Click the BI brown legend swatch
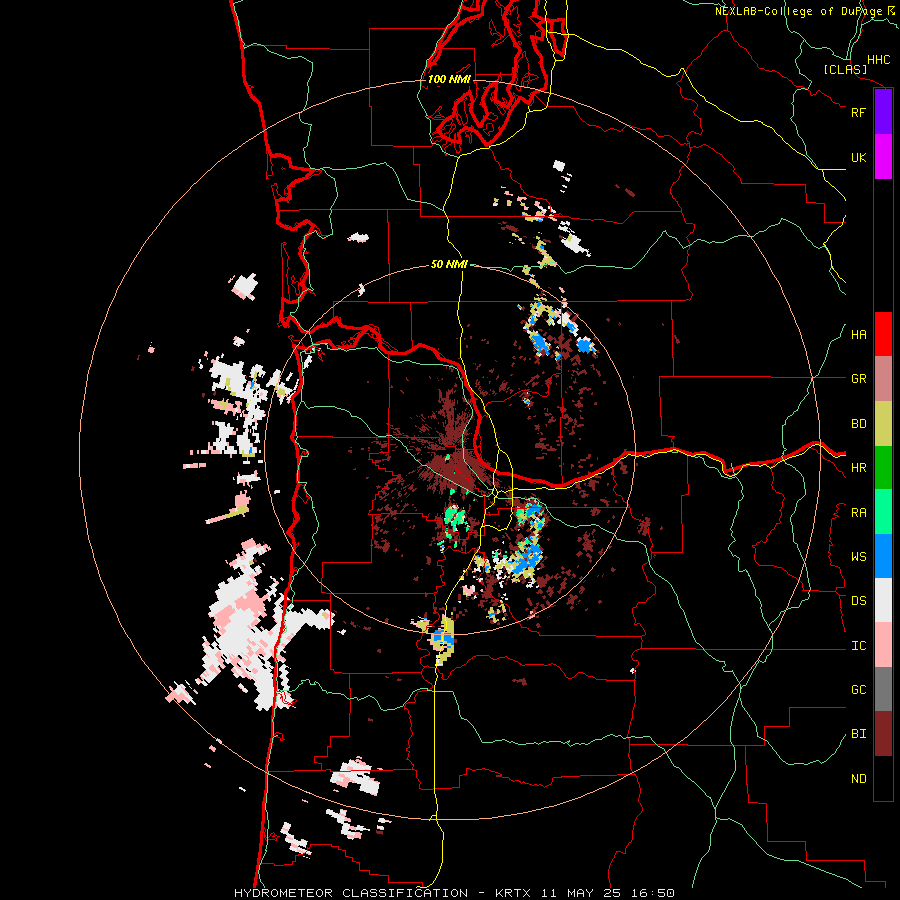Screen dimensions: 900x900 click(x=883, y=734)
